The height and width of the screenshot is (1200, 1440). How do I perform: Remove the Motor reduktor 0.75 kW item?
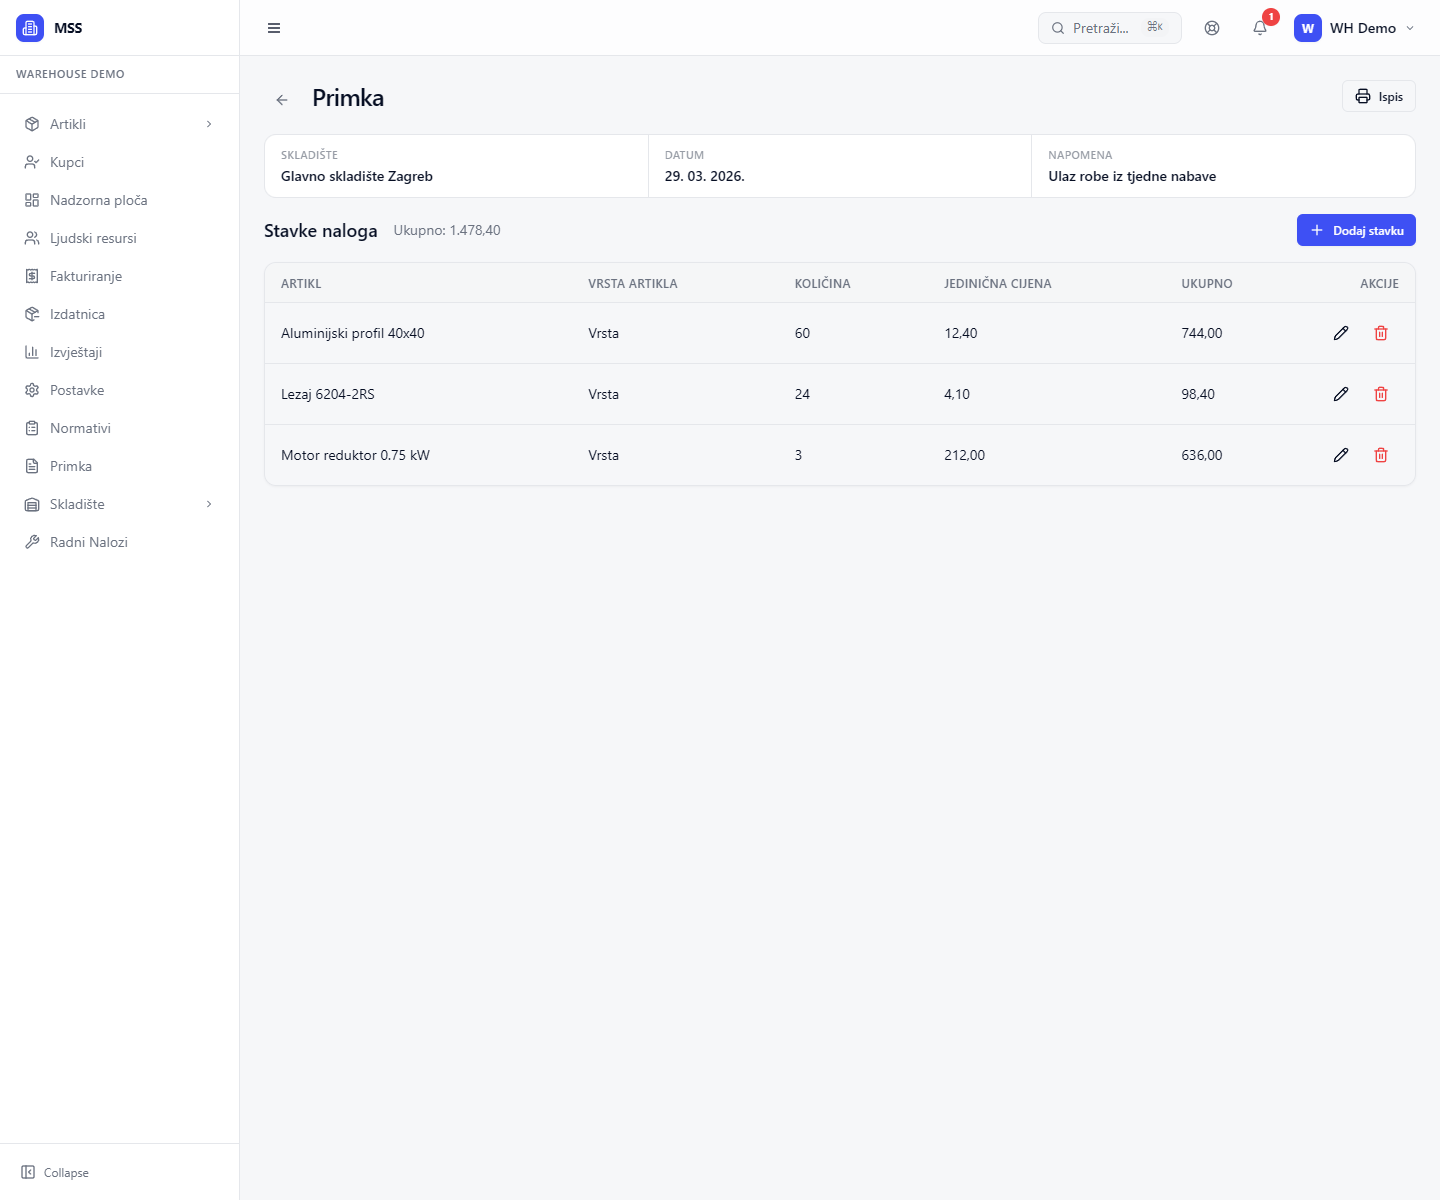pos(1381,455)
